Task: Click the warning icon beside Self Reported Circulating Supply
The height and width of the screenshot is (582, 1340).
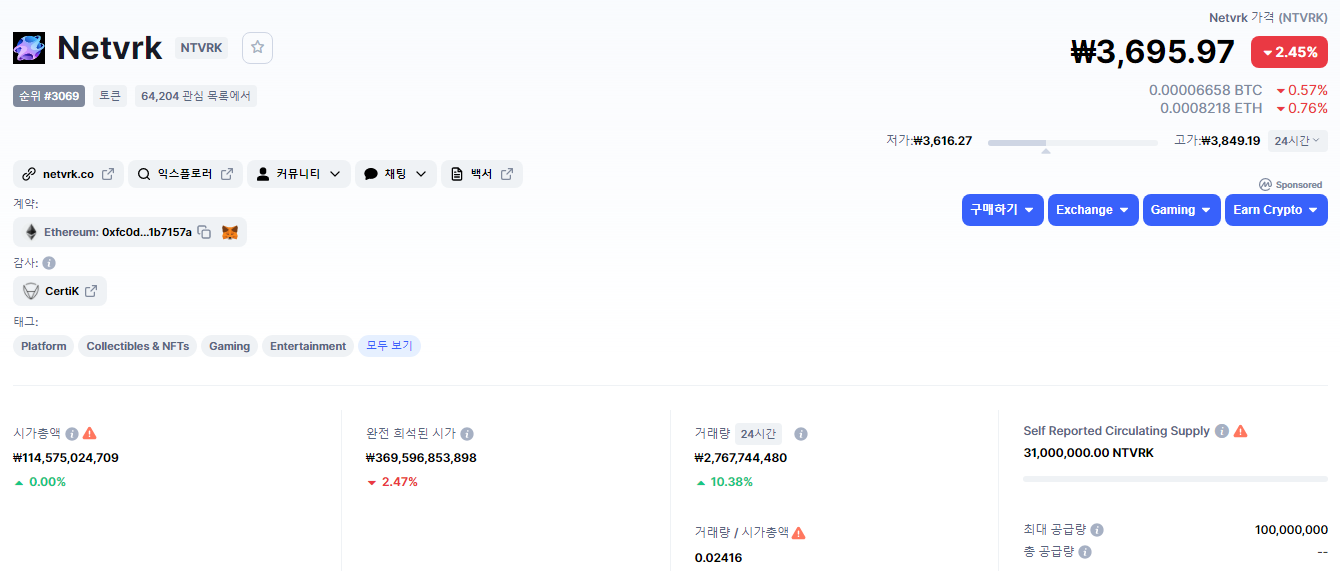Action: (1241, 431)
